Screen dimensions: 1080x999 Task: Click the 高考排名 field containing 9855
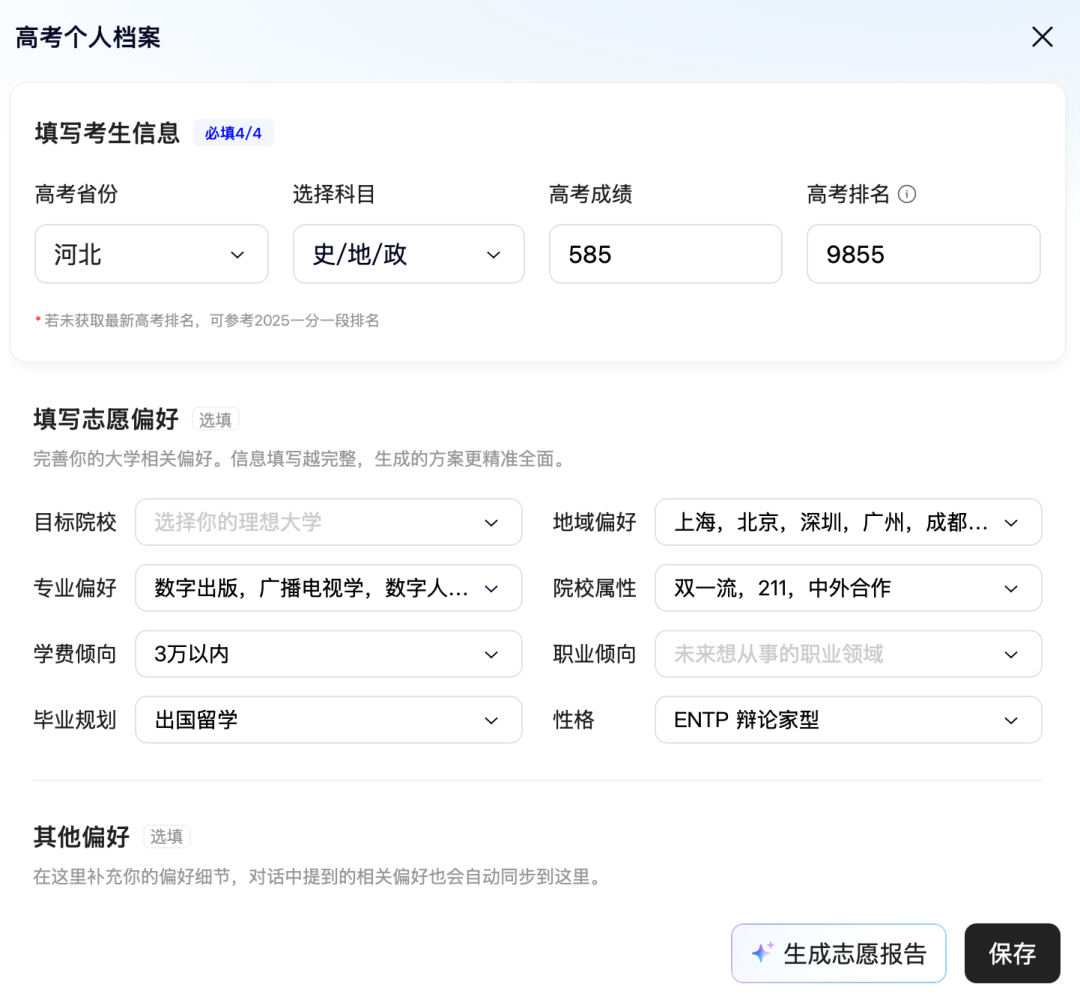(x=923, y=254)
